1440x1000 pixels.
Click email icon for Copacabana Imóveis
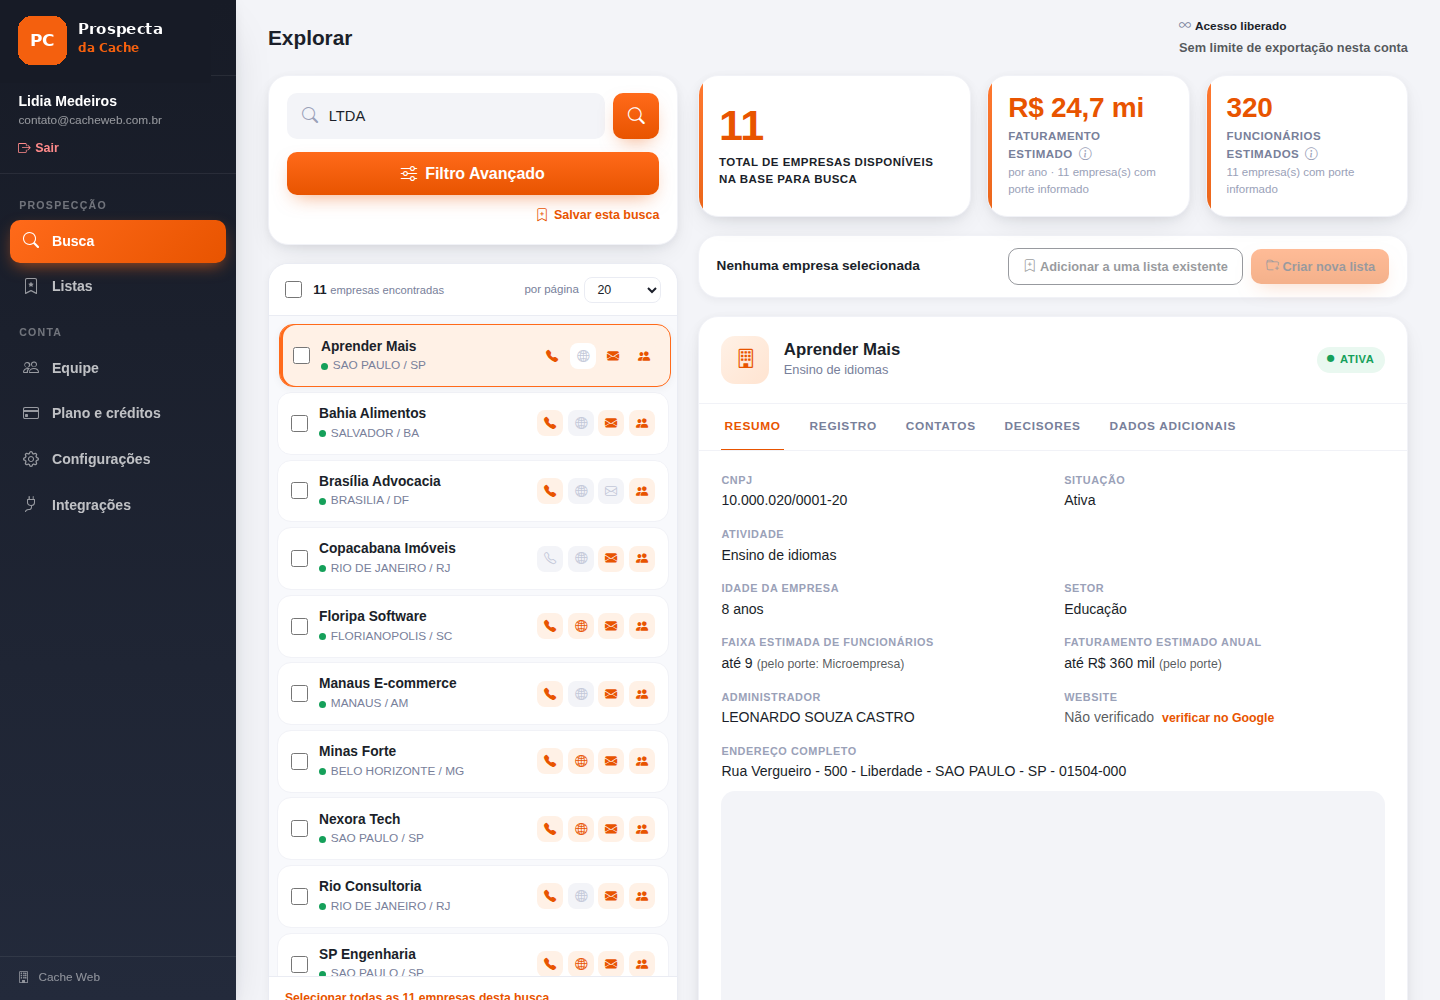click(x=611, y=558)
